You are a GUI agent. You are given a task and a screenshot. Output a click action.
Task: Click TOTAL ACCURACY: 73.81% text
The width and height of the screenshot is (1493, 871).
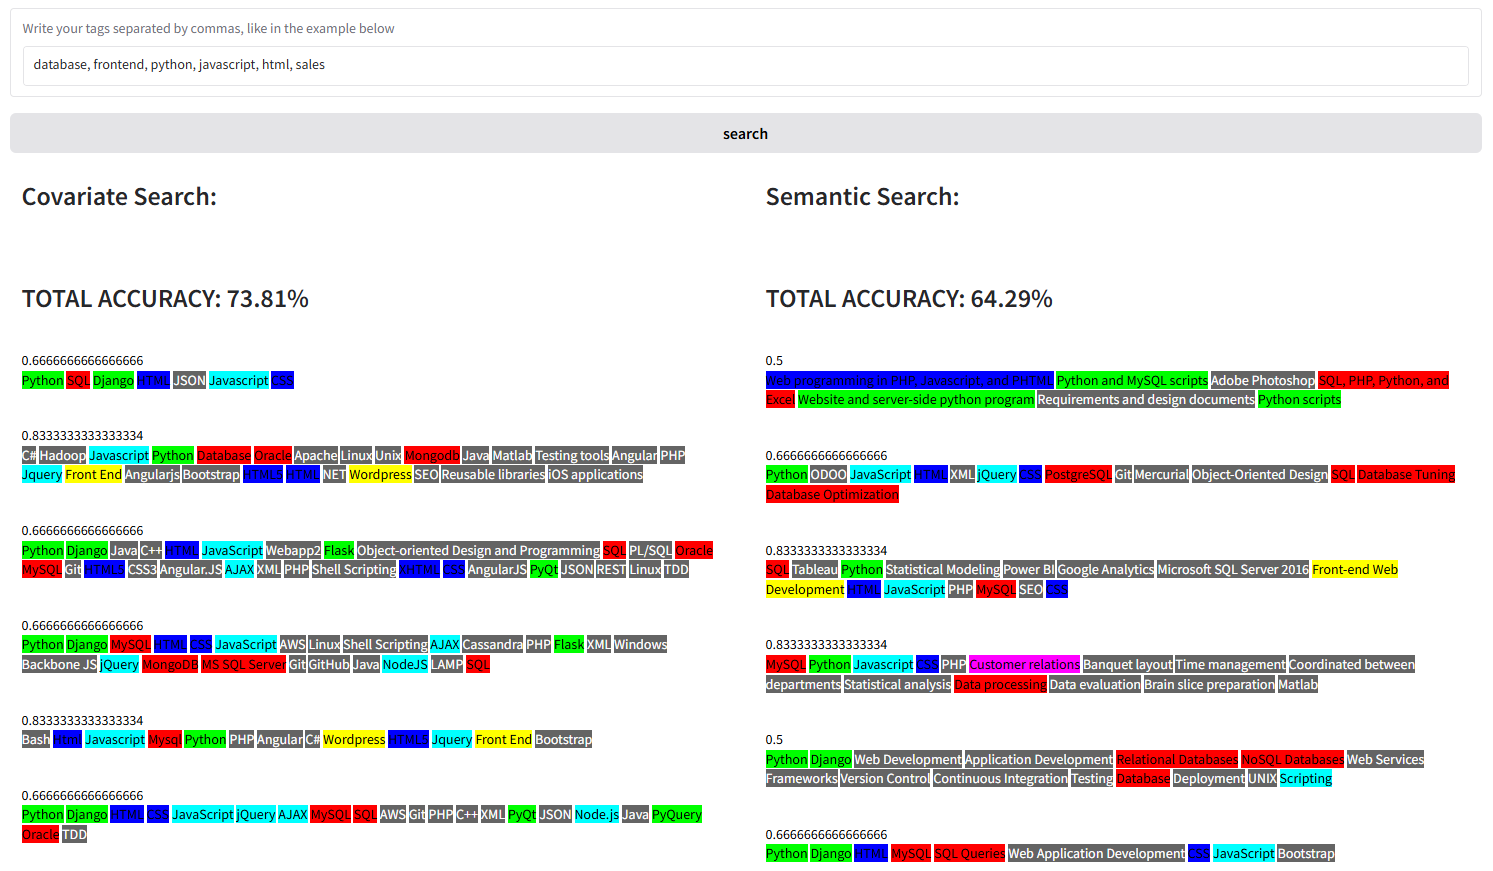pyautogui.click(x=165, y=299)
